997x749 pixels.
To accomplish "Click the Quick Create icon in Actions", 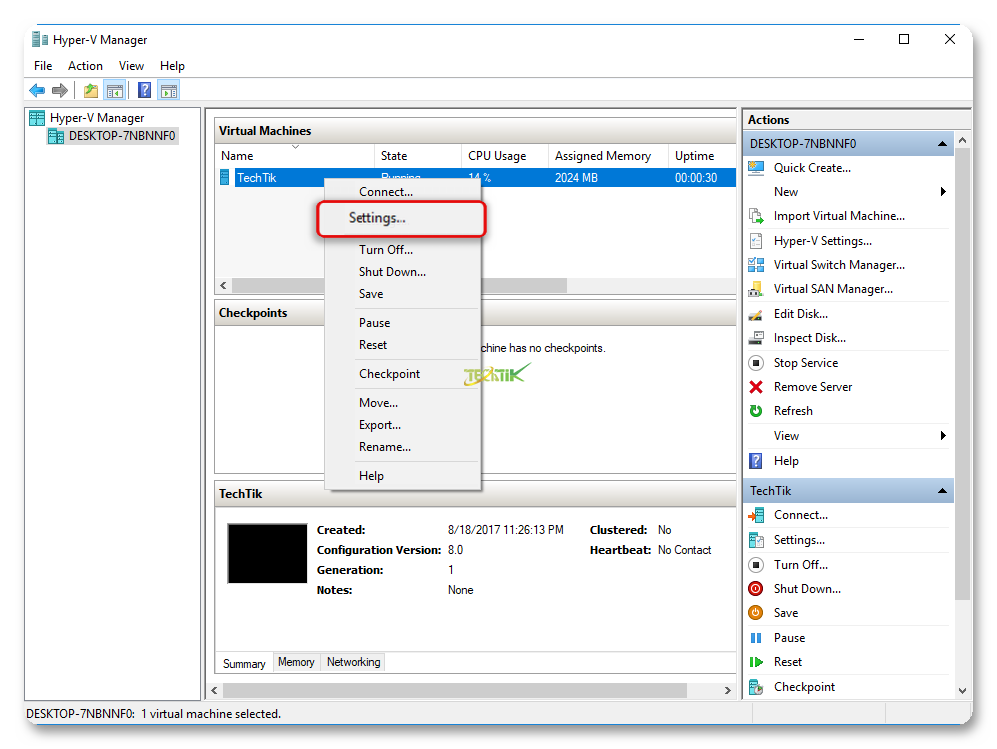I will 756,168.
